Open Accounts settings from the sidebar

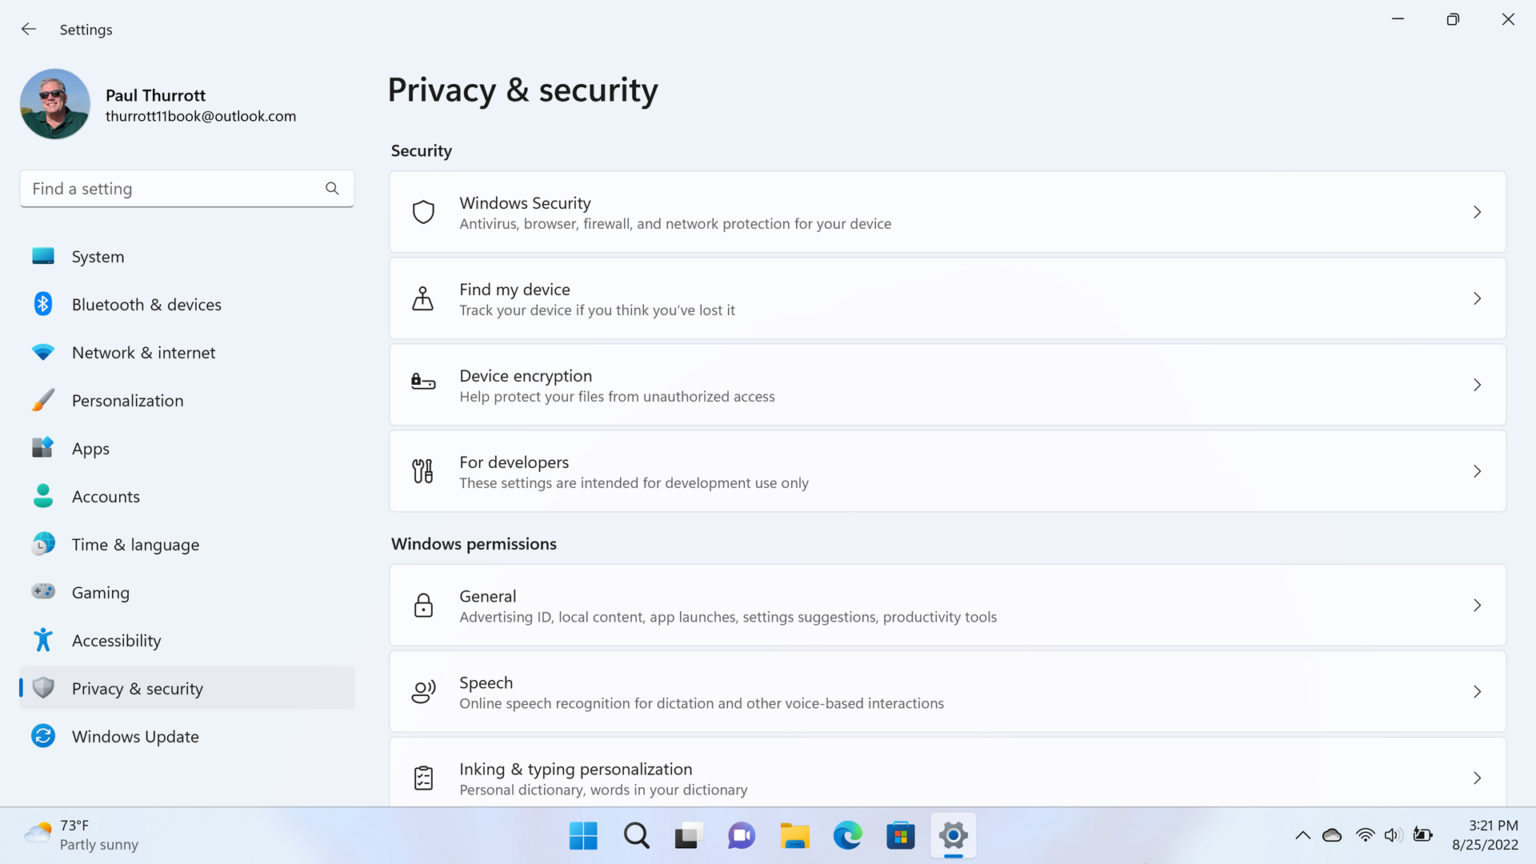(105, 496)
